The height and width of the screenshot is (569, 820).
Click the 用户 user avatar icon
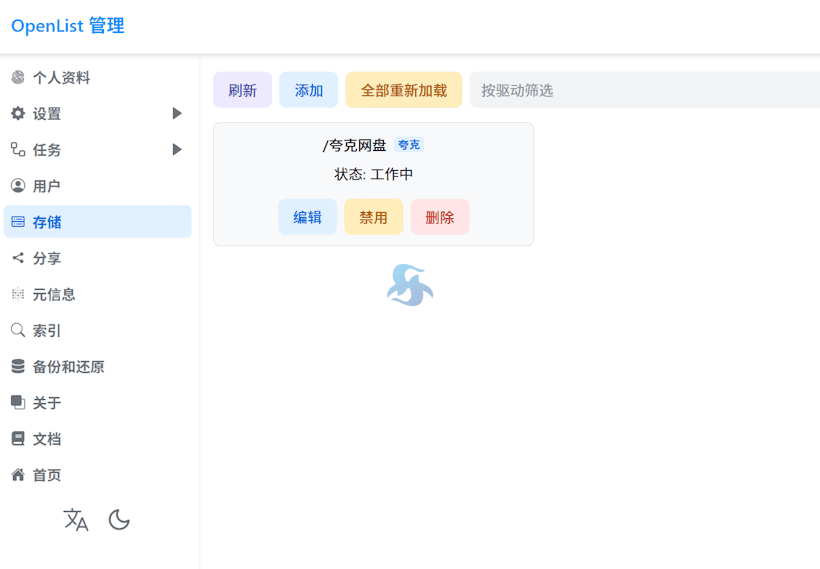pyautogui.click(x=18, y=186)
